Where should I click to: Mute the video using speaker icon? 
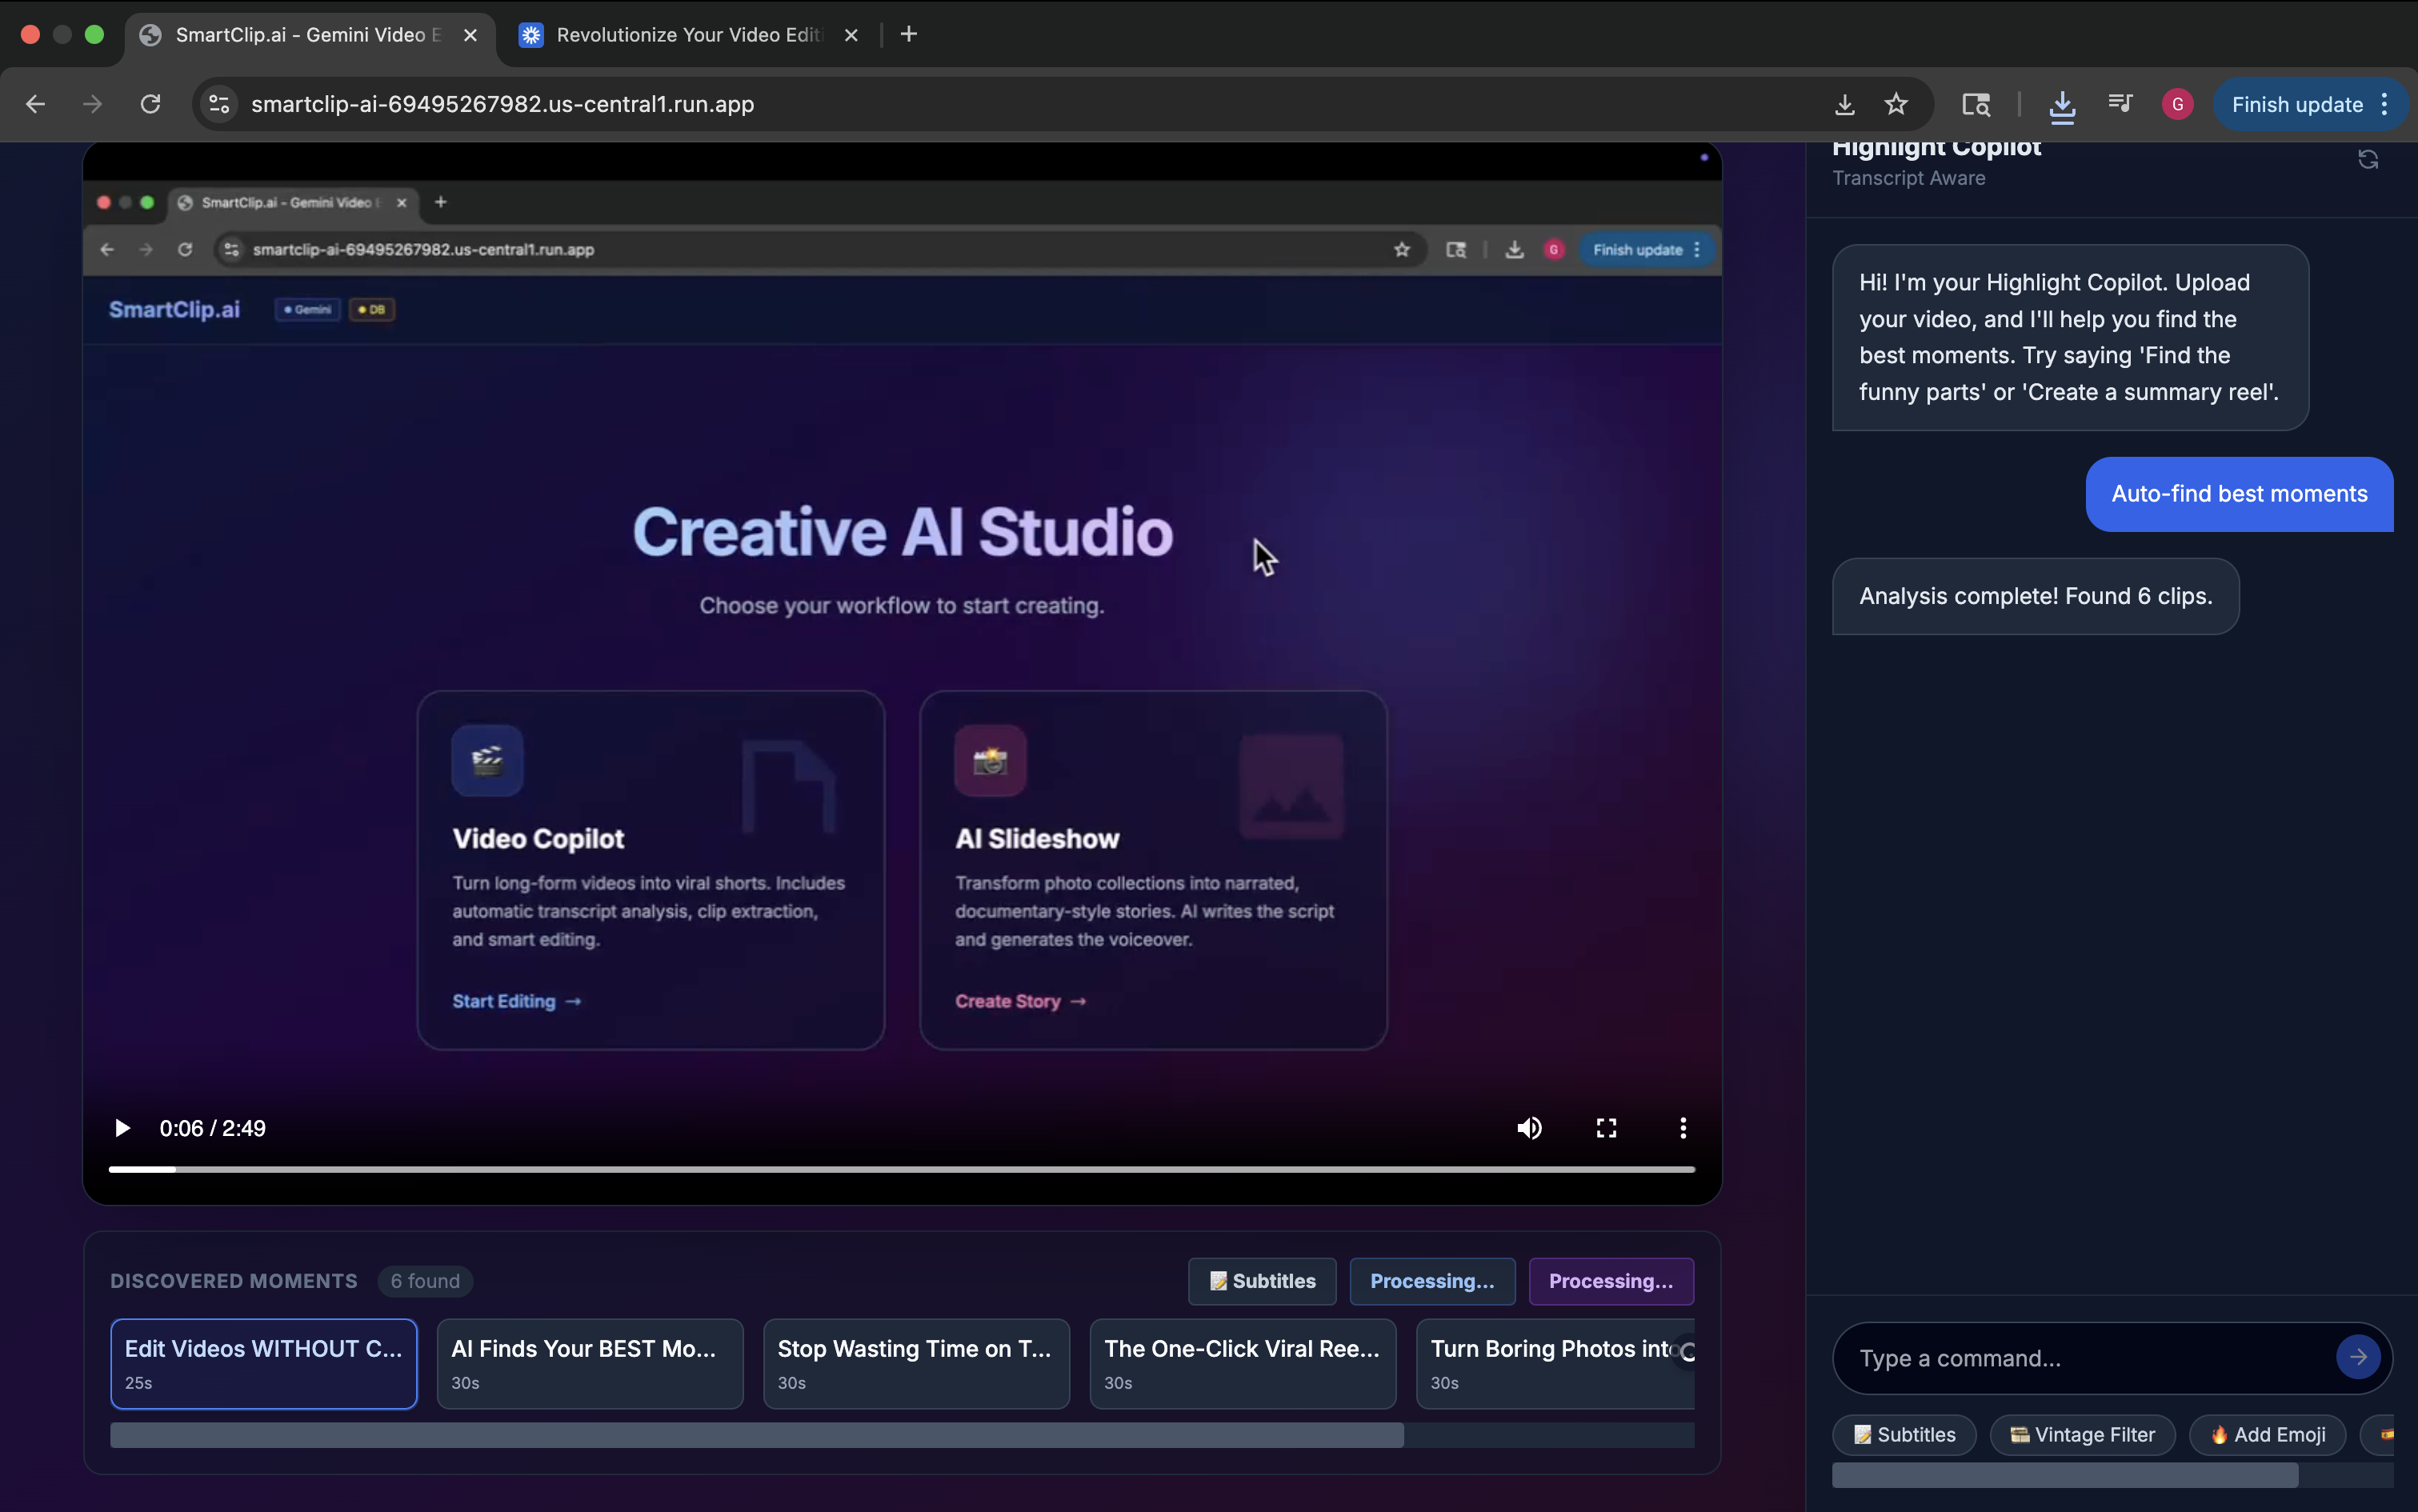[x=1529, y=1128]
